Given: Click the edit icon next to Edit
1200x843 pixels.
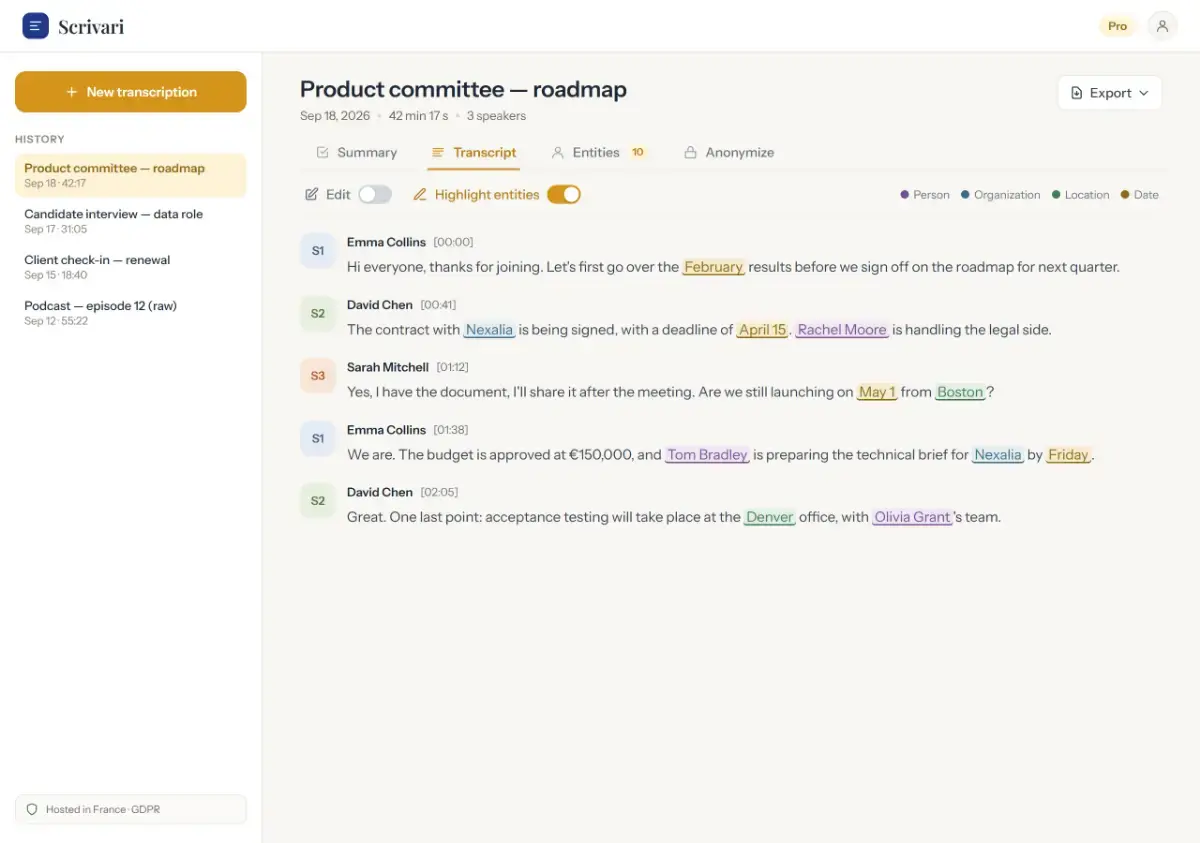Looking at the screenshot, I should 312,195.
